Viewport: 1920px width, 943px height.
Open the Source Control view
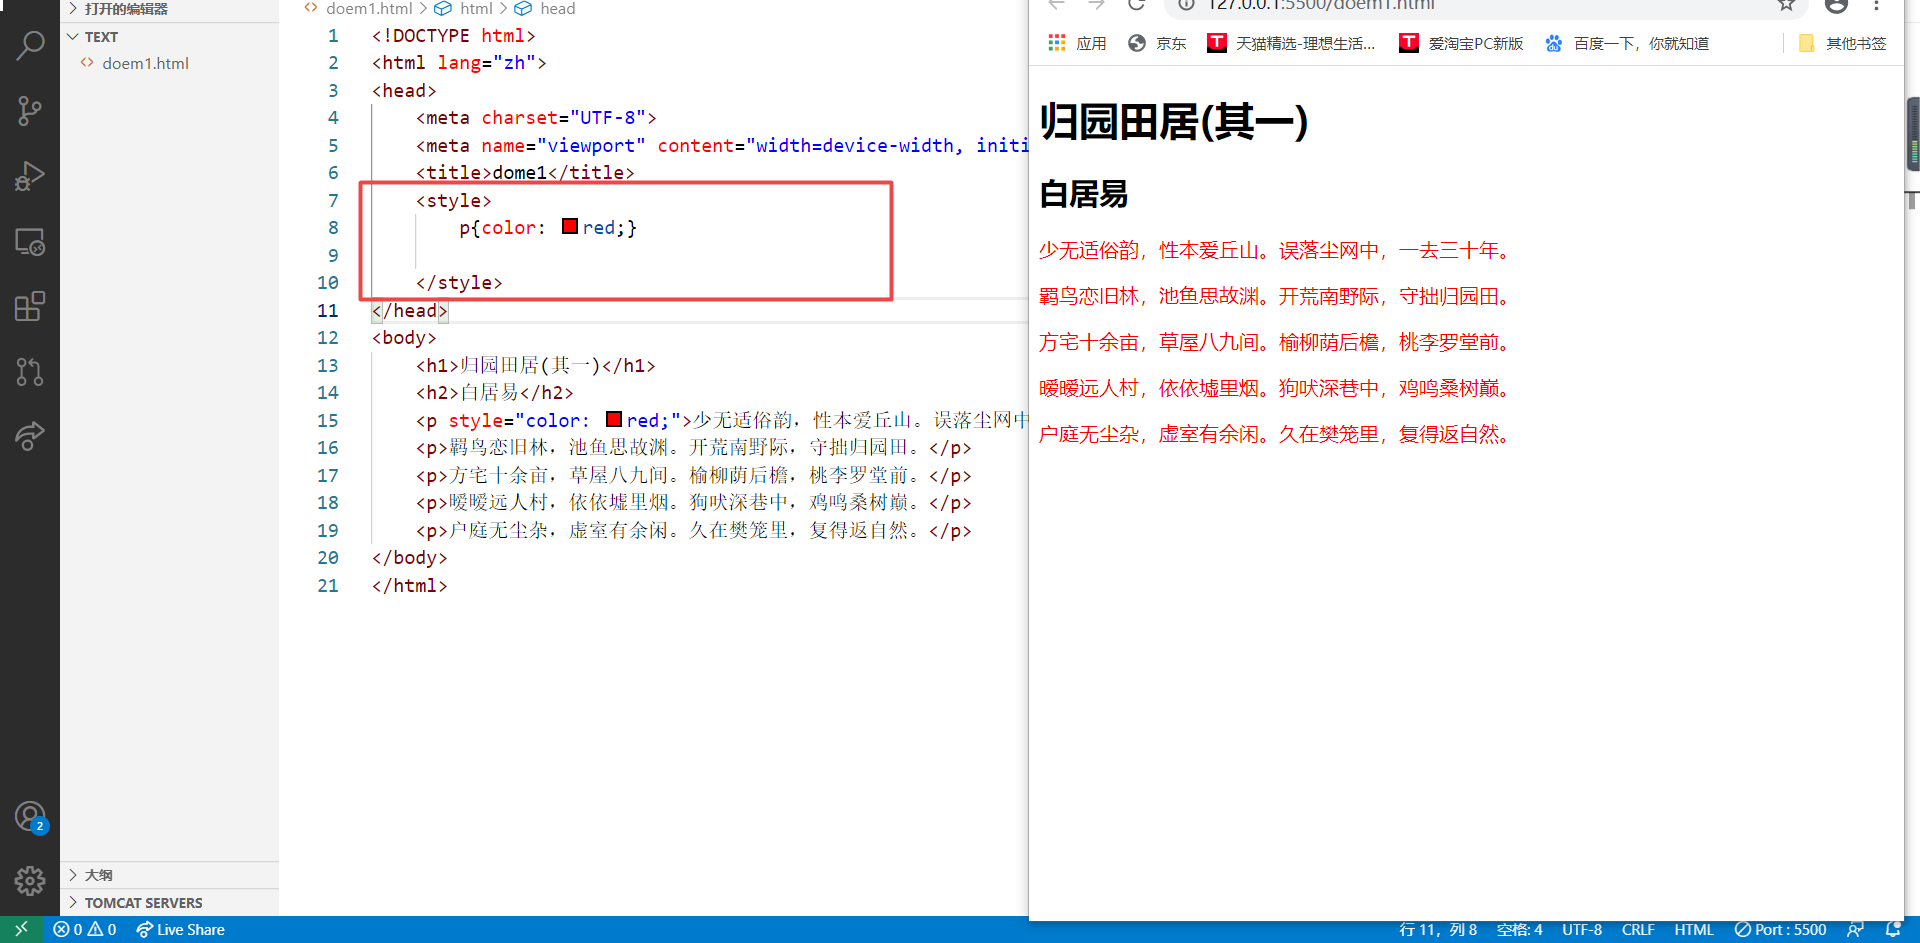tap(30, 110)
